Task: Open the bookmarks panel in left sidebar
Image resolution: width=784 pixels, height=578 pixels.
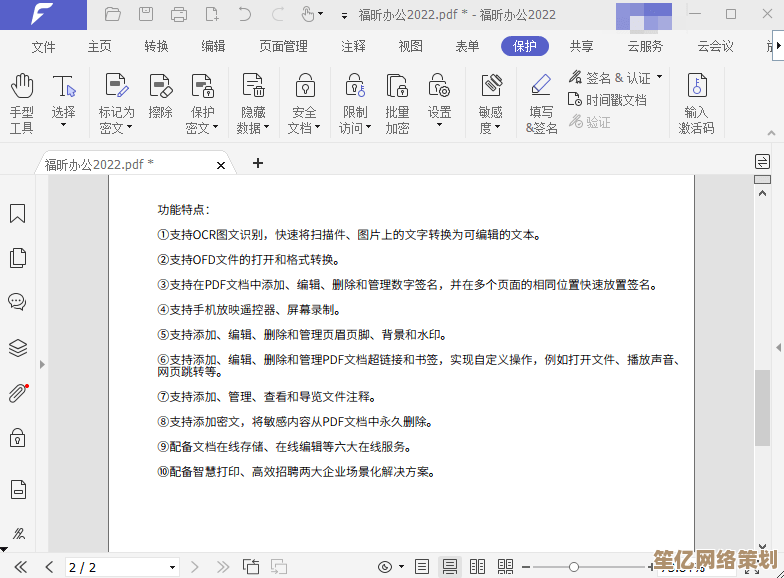Action: tap(17, 214)
